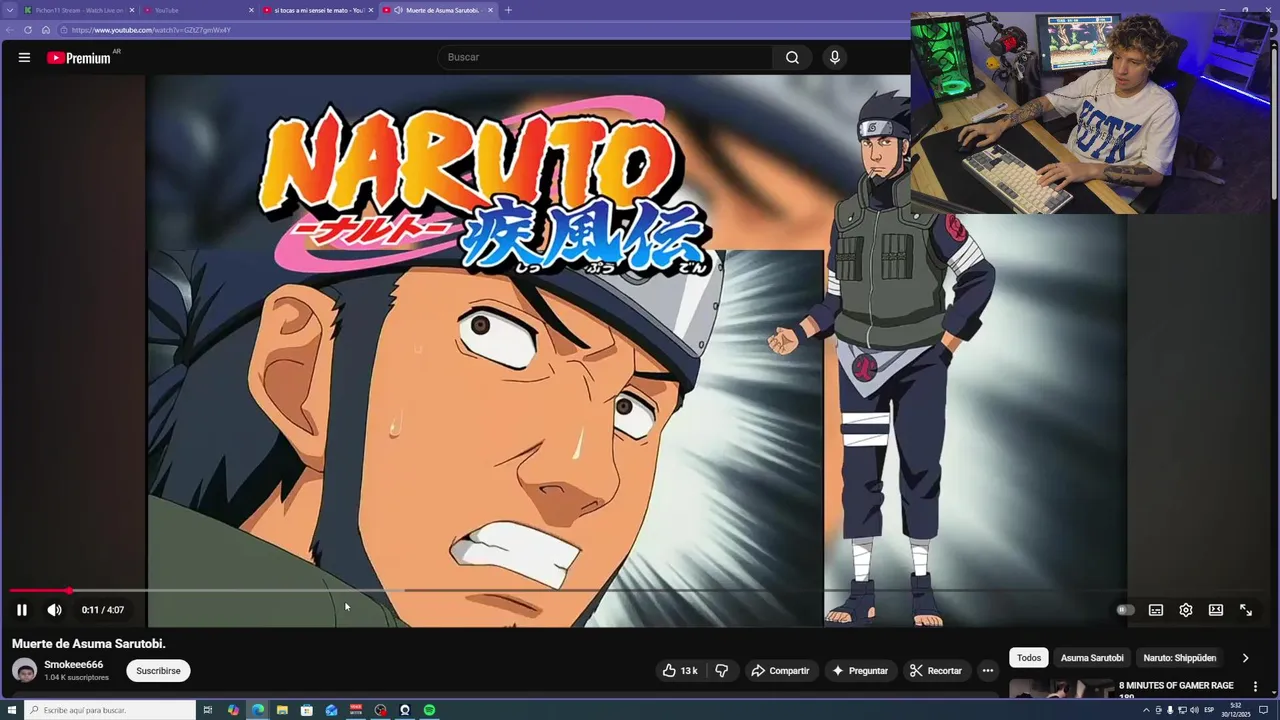Viewport: 1280px width, 720px height.
Task: Toggle subtitles captions button
Action: (x=1156, y=610)
